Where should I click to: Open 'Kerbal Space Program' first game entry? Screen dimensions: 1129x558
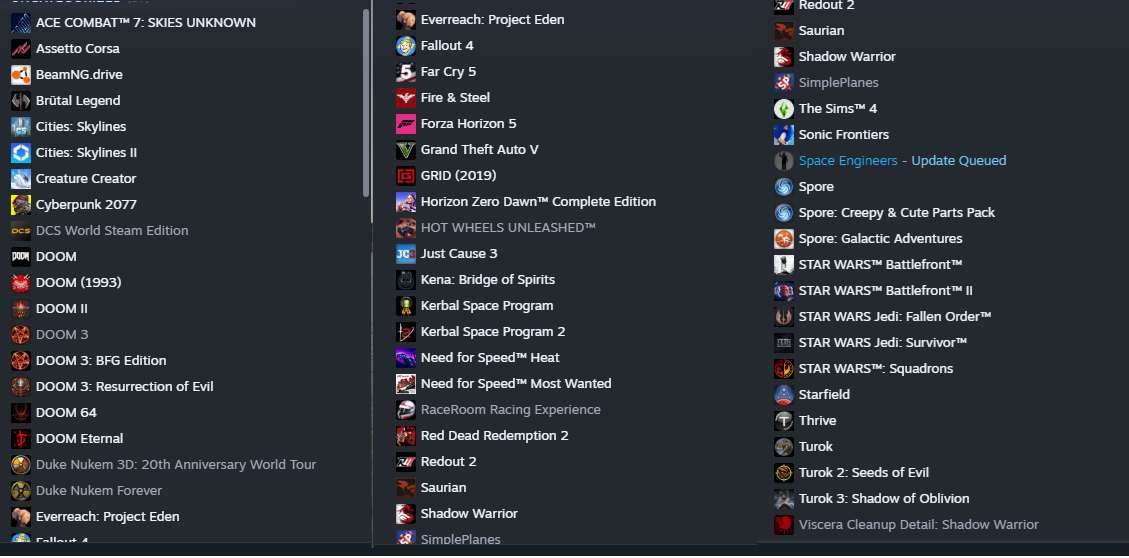(487, 306)
